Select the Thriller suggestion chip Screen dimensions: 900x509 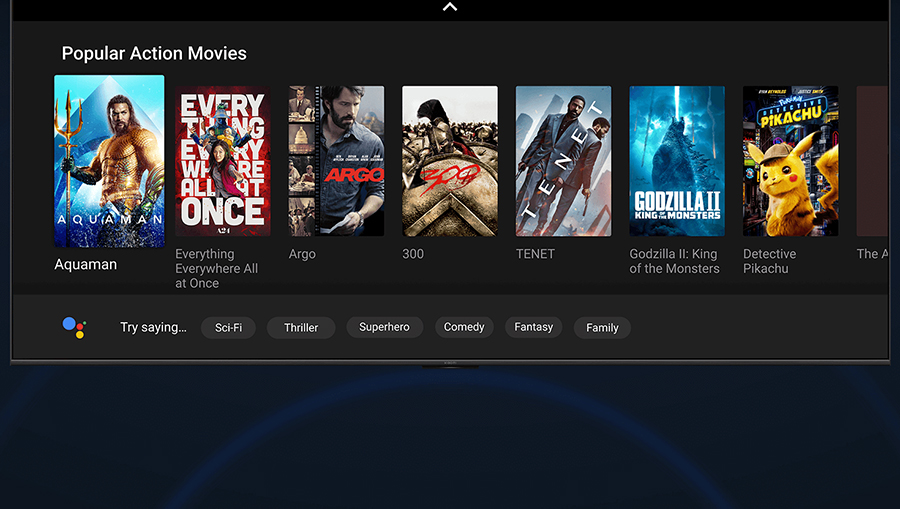301,328
